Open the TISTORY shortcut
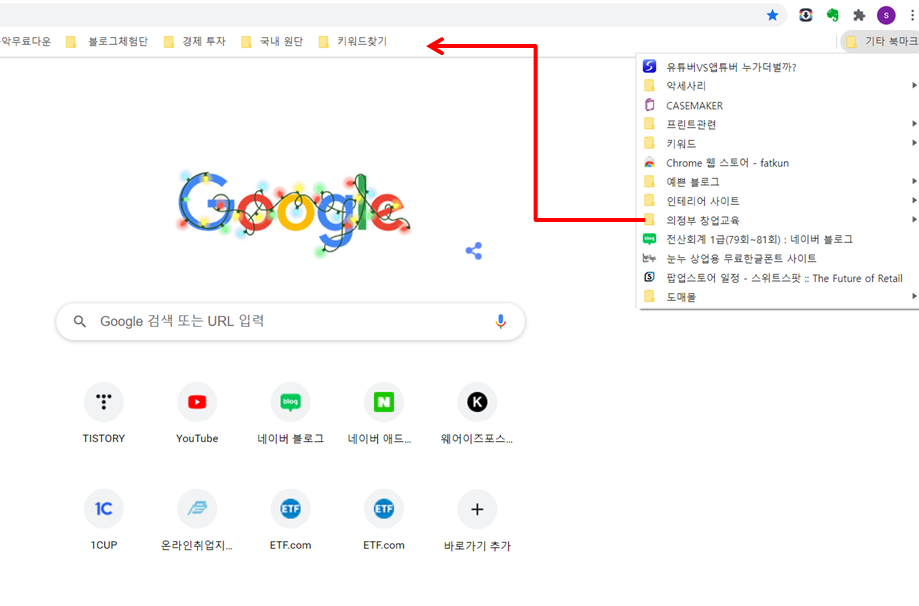Screen dimensions: 919x606 [x=104, y=414]
